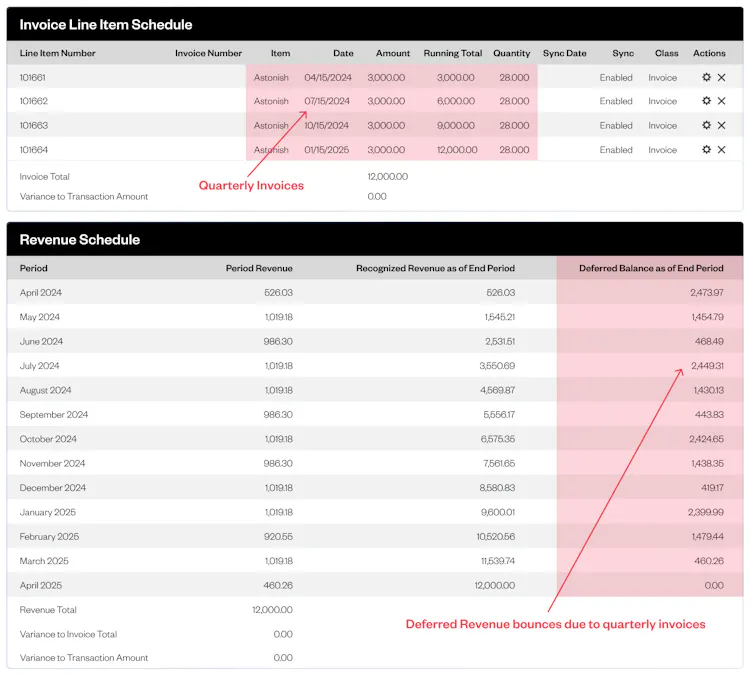Screen dimensions: 750x678
Task: Click the Line Item Number column header
Action: [x=57, y=53]
